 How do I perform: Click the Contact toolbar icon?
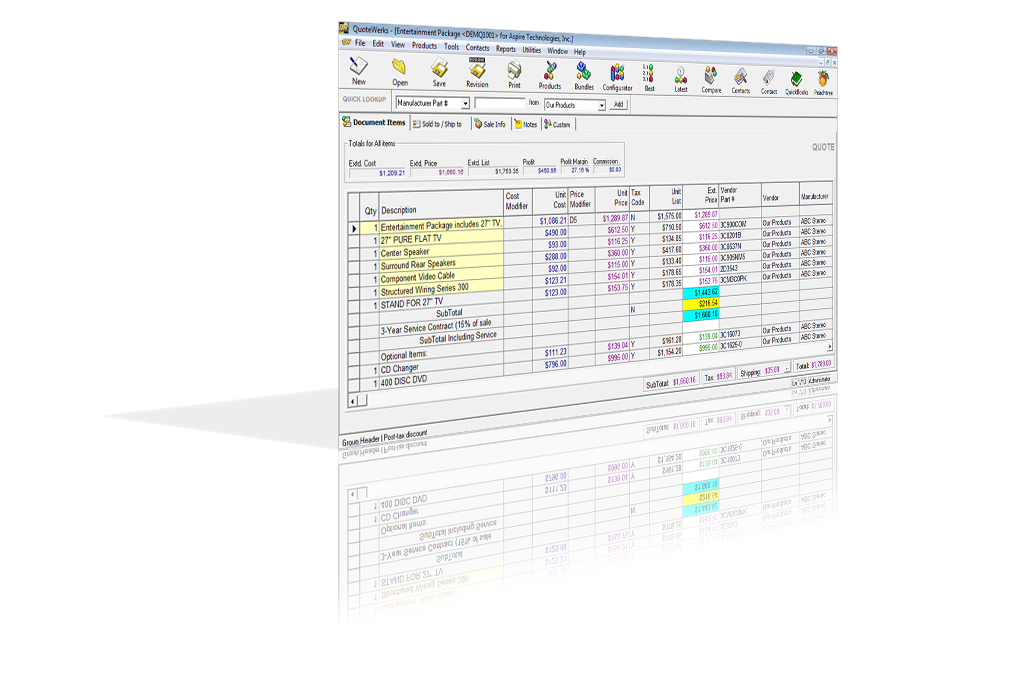point(768,79)
